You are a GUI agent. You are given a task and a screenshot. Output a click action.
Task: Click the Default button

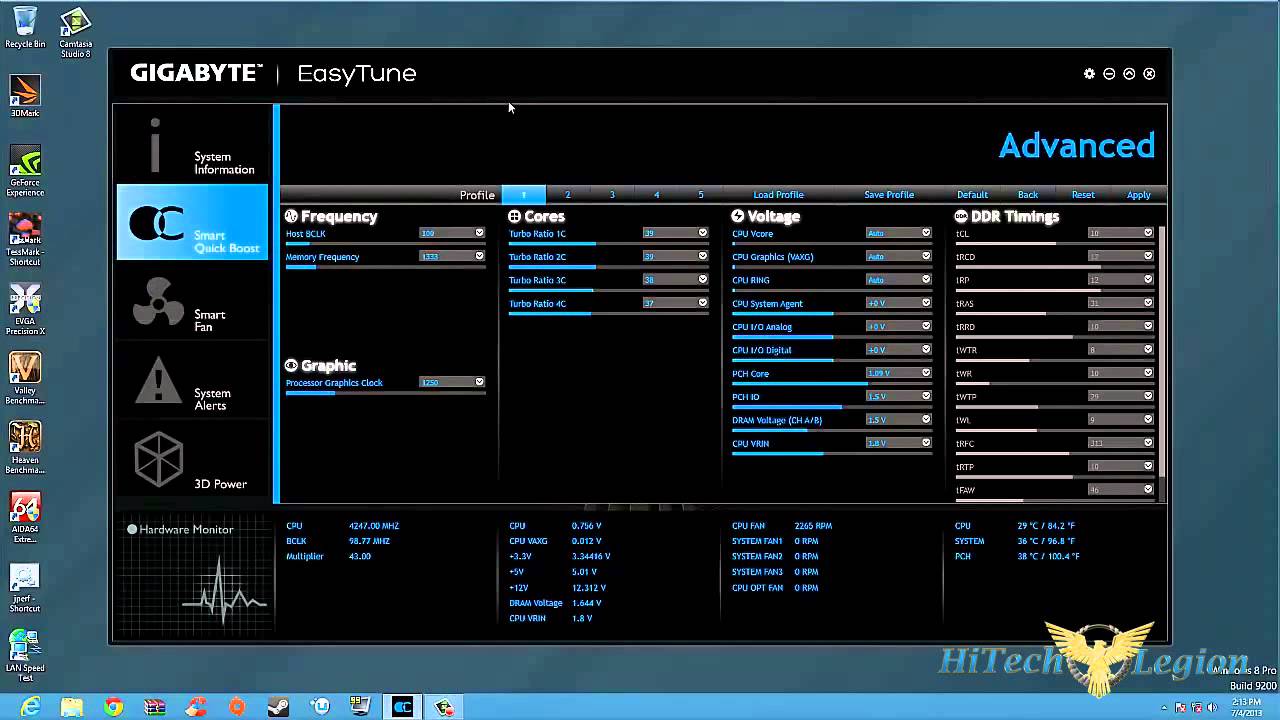972,195
